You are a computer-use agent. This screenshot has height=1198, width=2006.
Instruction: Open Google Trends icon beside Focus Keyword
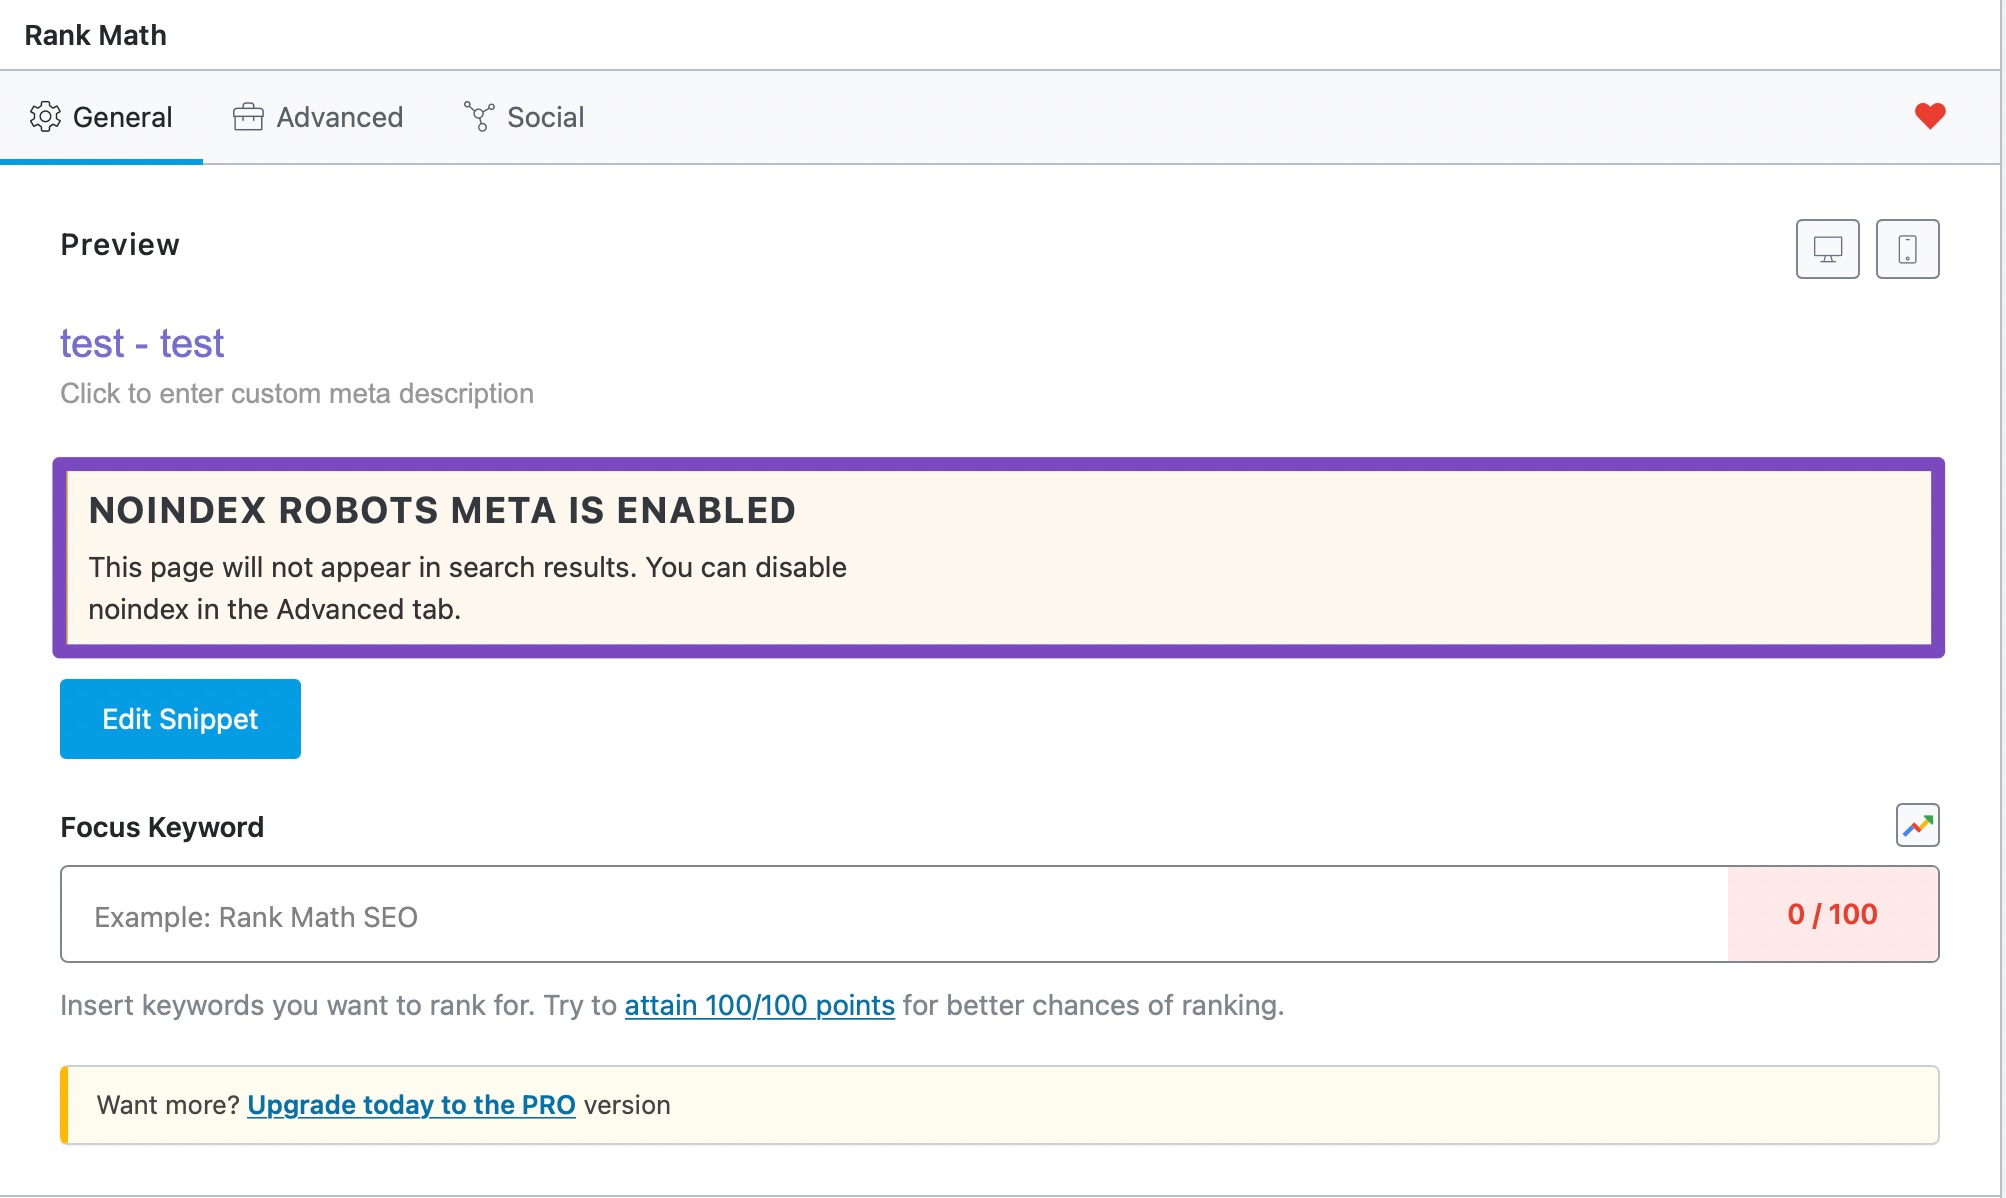coord(1917,825)
